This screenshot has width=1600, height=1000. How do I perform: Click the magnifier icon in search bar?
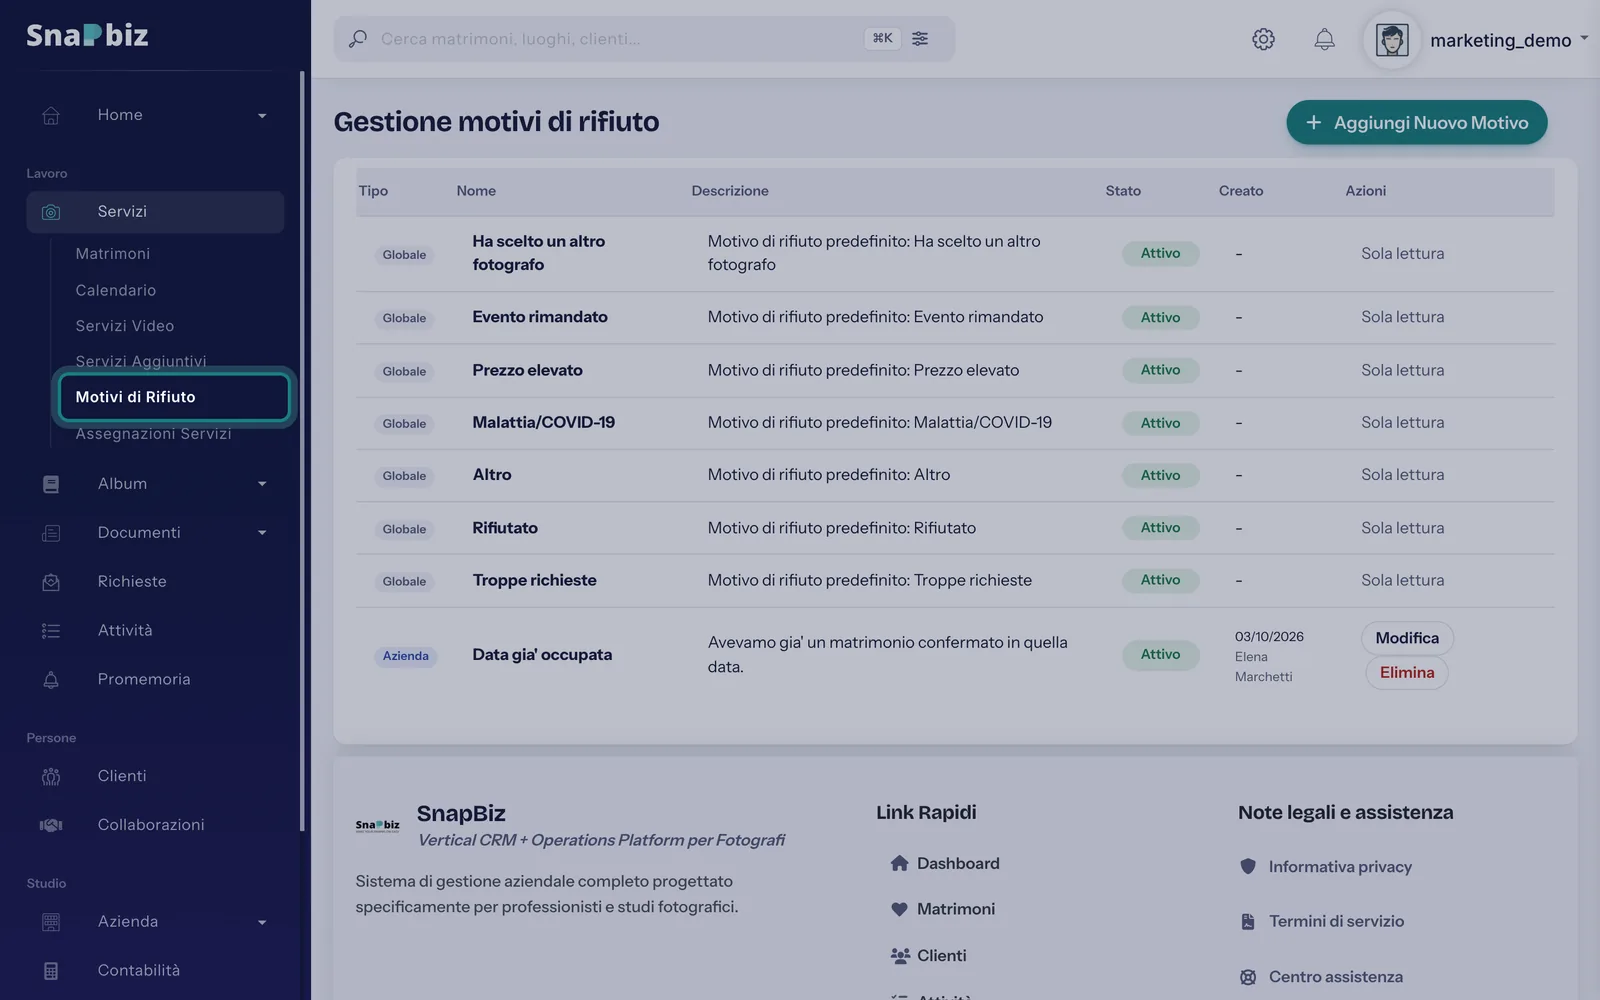[357, 39]
